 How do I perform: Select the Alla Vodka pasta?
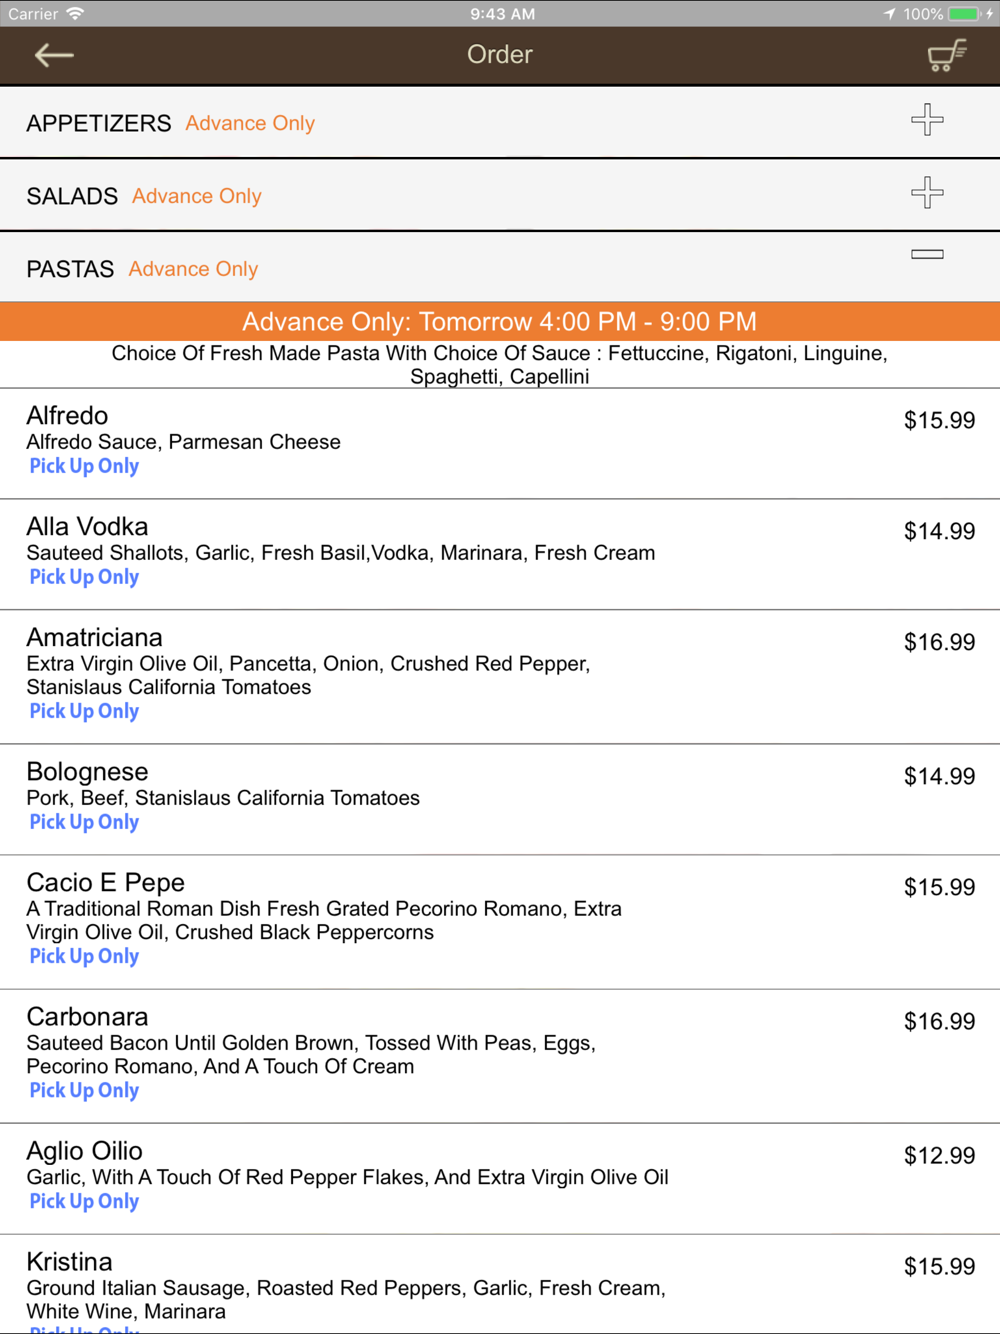click(500, 554)
